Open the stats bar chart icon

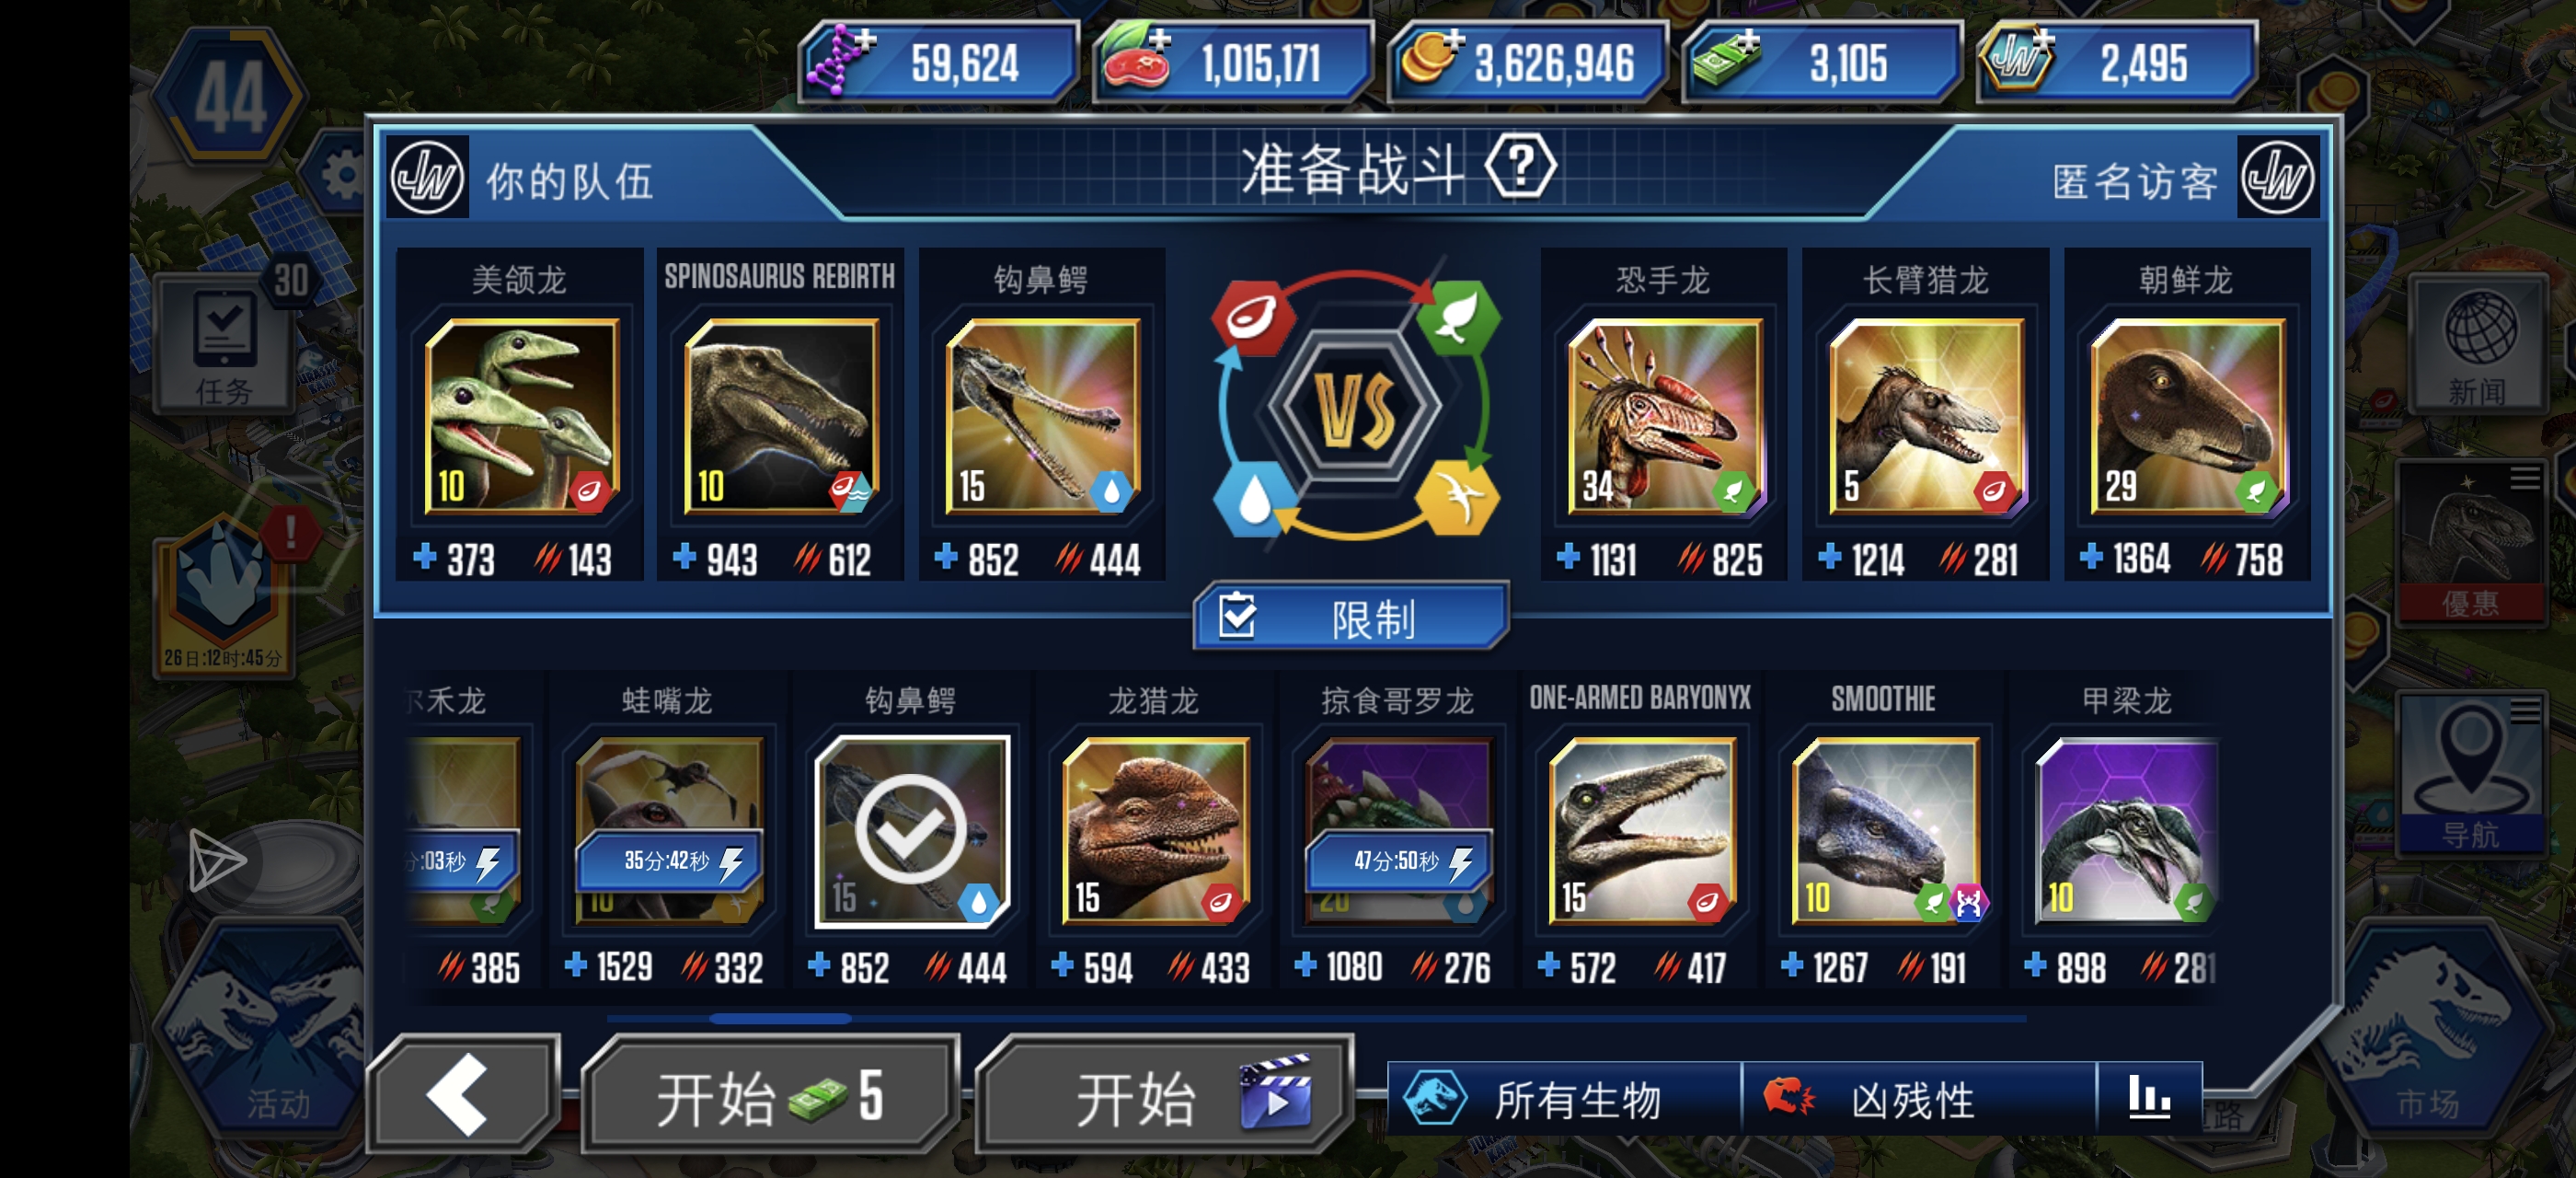coord(2148,1098)
